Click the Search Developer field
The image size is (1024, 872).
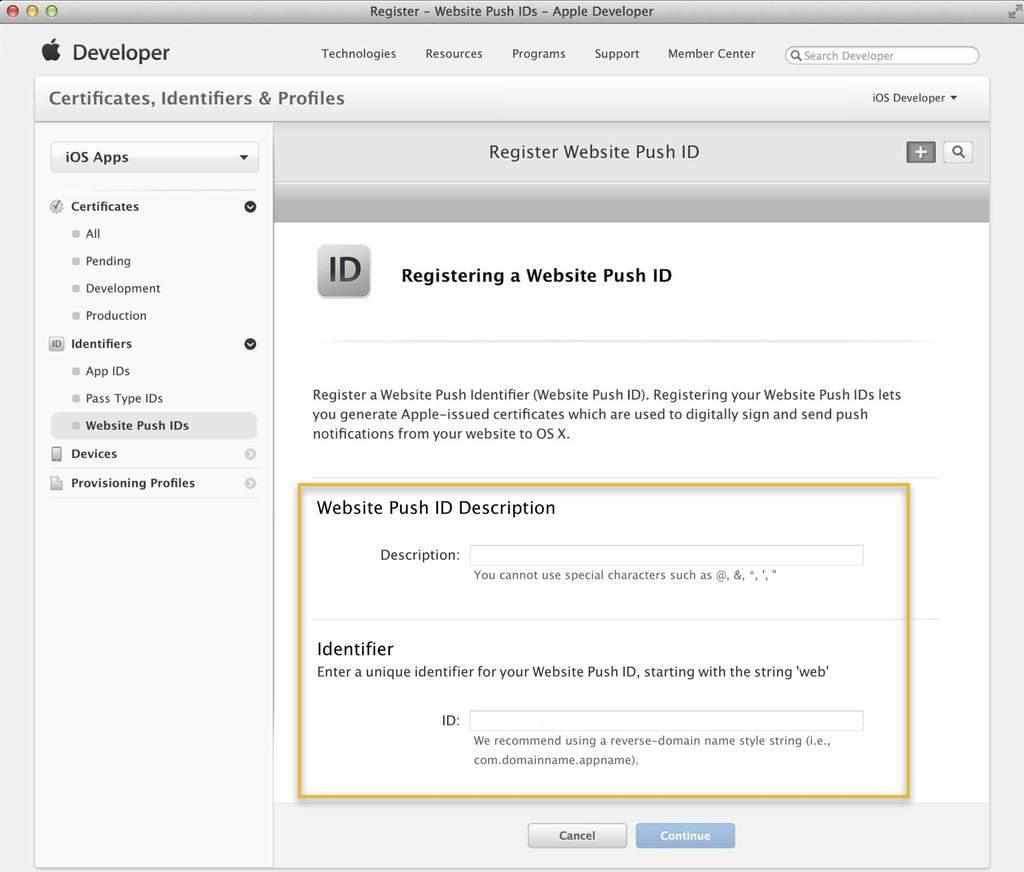point(882,56)
